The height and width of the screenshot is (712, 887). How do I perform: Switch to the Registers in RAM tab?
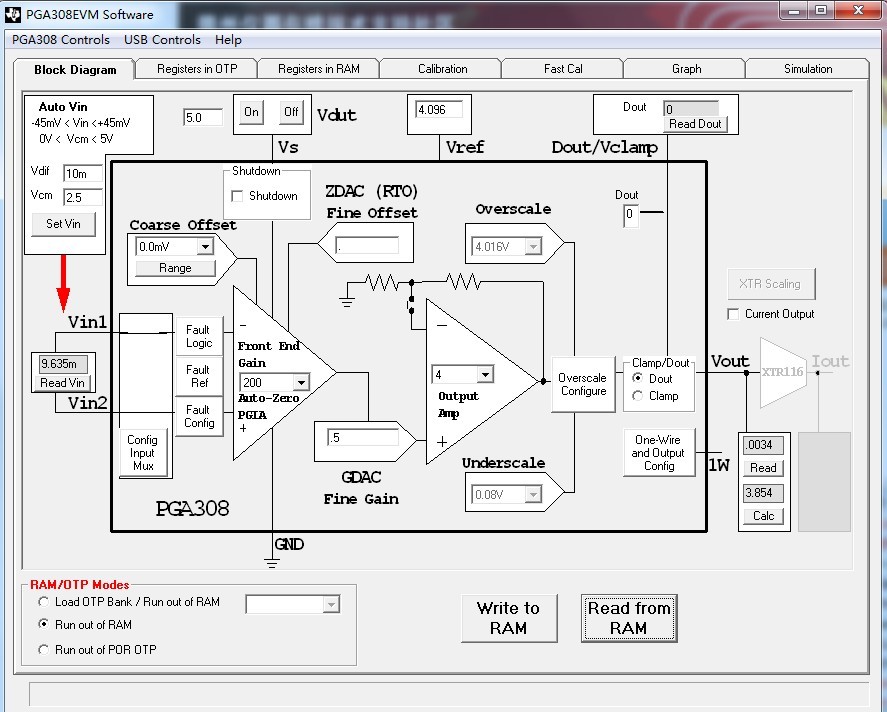318,69
